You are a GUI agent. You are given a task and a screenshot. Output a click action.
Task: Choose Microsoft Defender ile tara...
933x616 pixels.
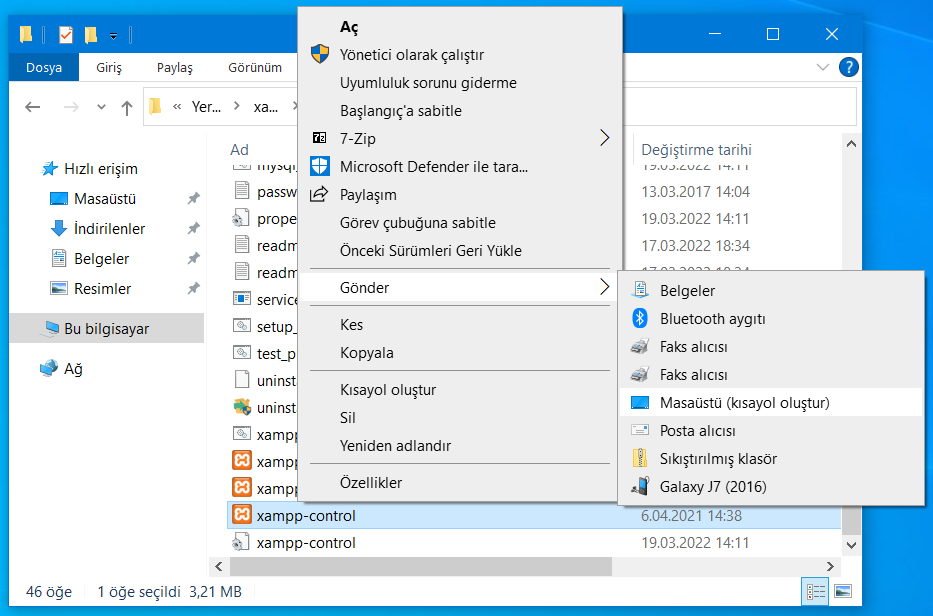(460, 167)
